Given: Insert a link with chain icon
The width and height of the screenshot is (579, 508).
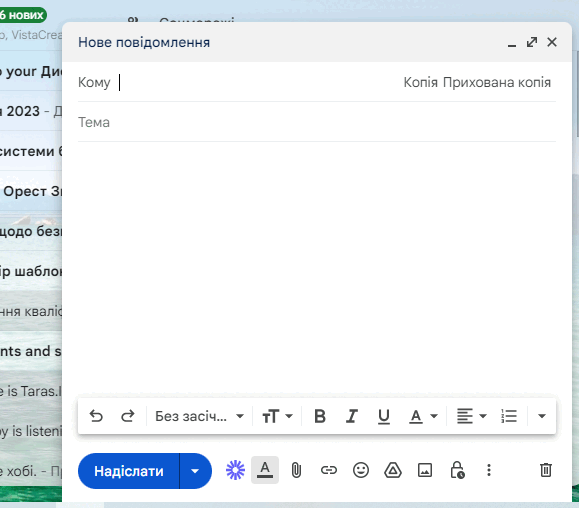Looking at the screenshot, I should click(329, 470).
